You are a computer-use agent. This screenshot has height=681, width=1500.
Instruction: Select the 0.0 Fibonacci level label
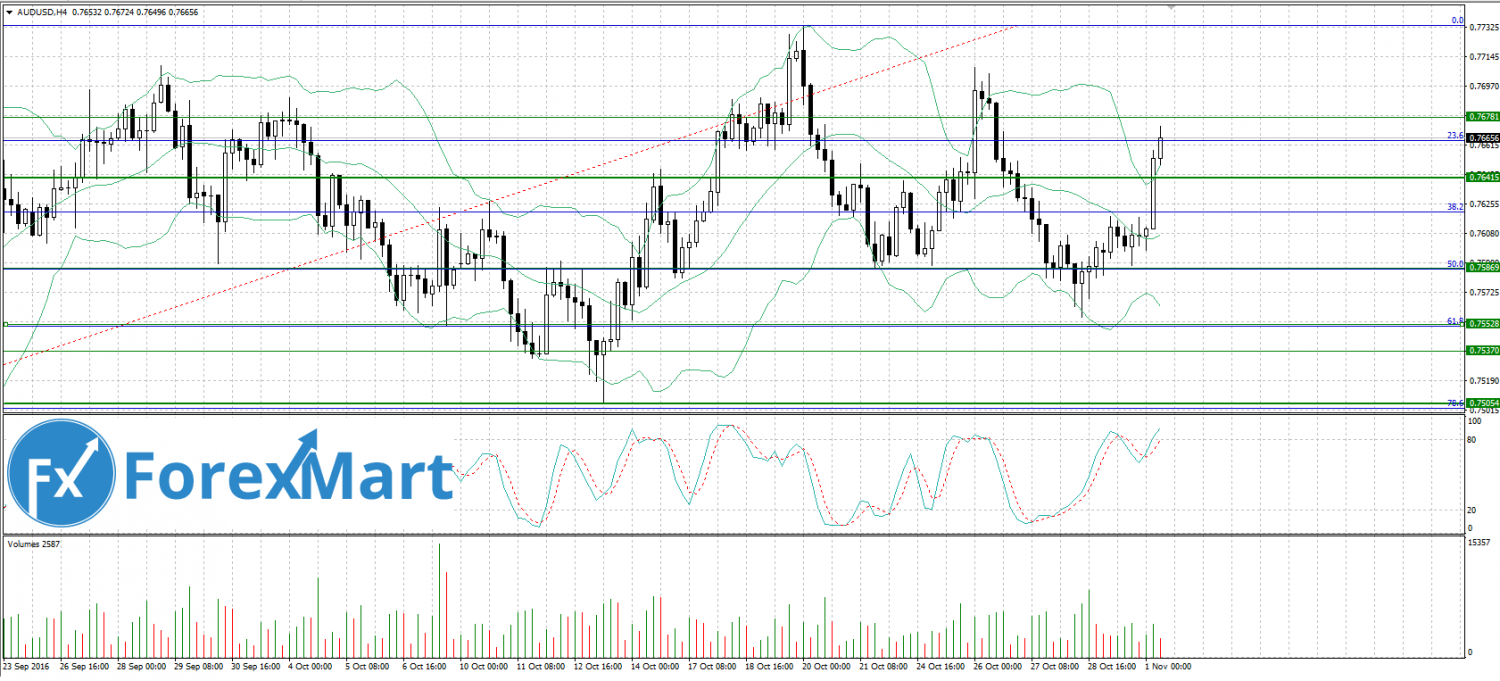click(1457, 20)
